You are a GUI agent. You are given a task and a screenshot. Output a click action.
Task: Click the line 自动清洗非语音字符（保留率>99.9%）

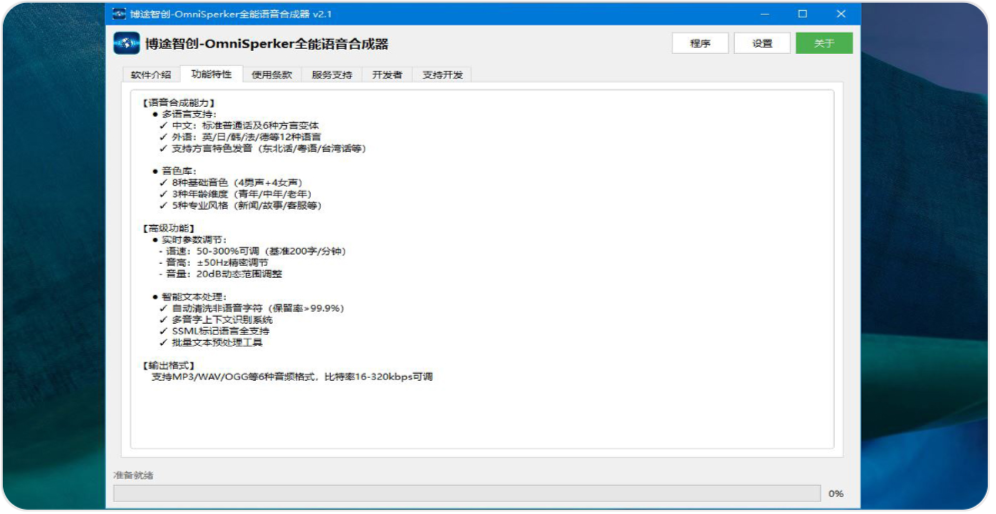[x=252, y=309]
